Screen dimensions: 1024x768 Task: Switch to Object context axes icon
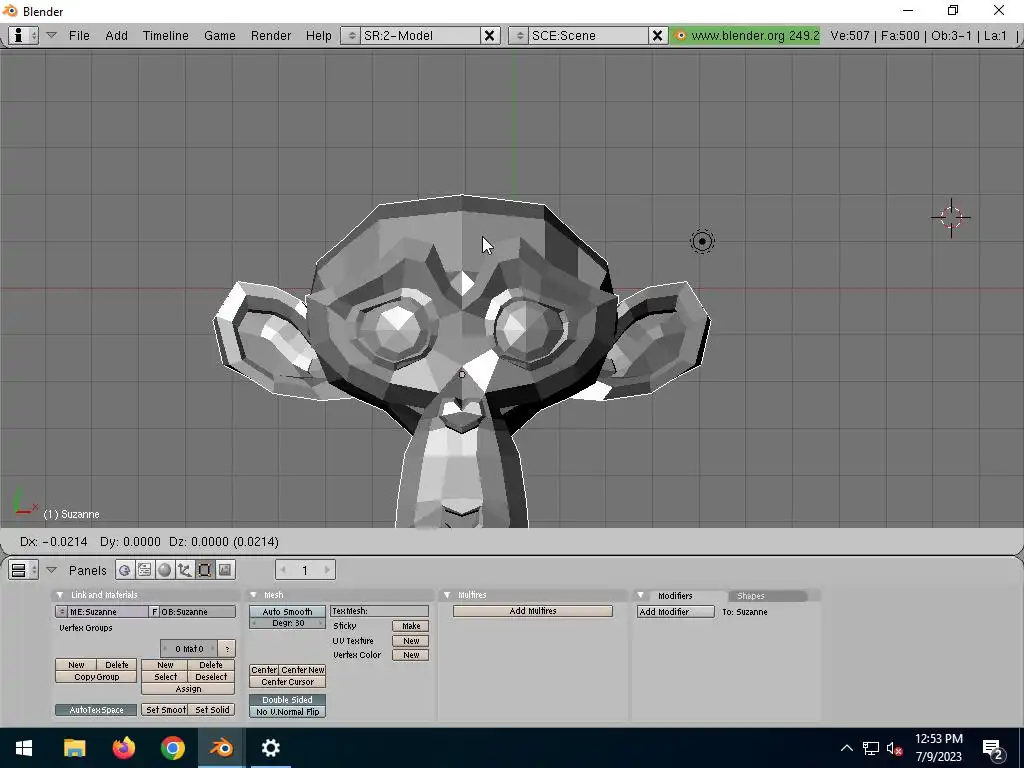coord(184,570)
